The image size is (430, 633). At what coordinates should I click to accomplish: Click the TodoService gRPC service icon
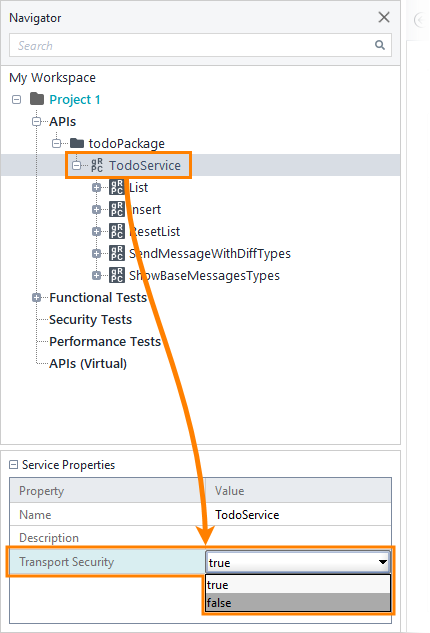point(97,165)
